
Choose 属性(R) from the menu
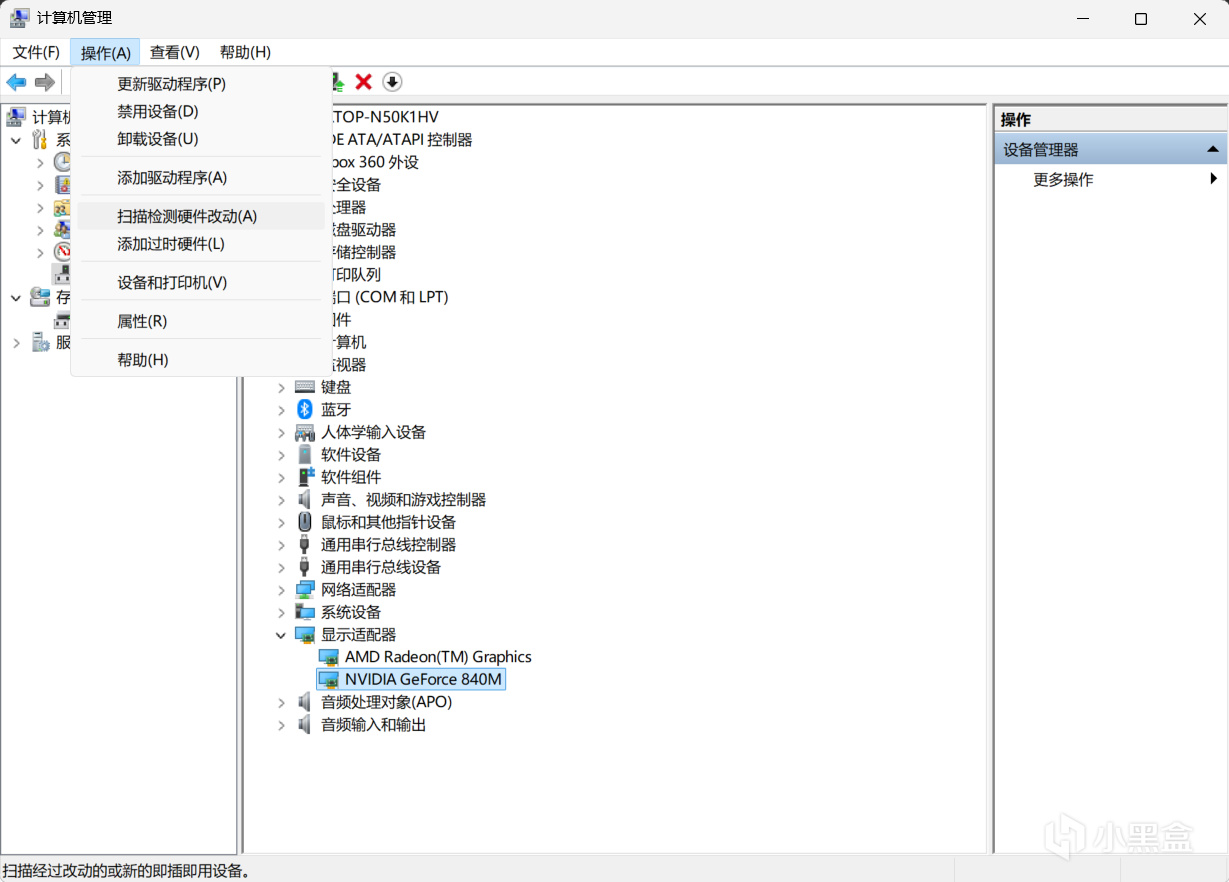200,321
